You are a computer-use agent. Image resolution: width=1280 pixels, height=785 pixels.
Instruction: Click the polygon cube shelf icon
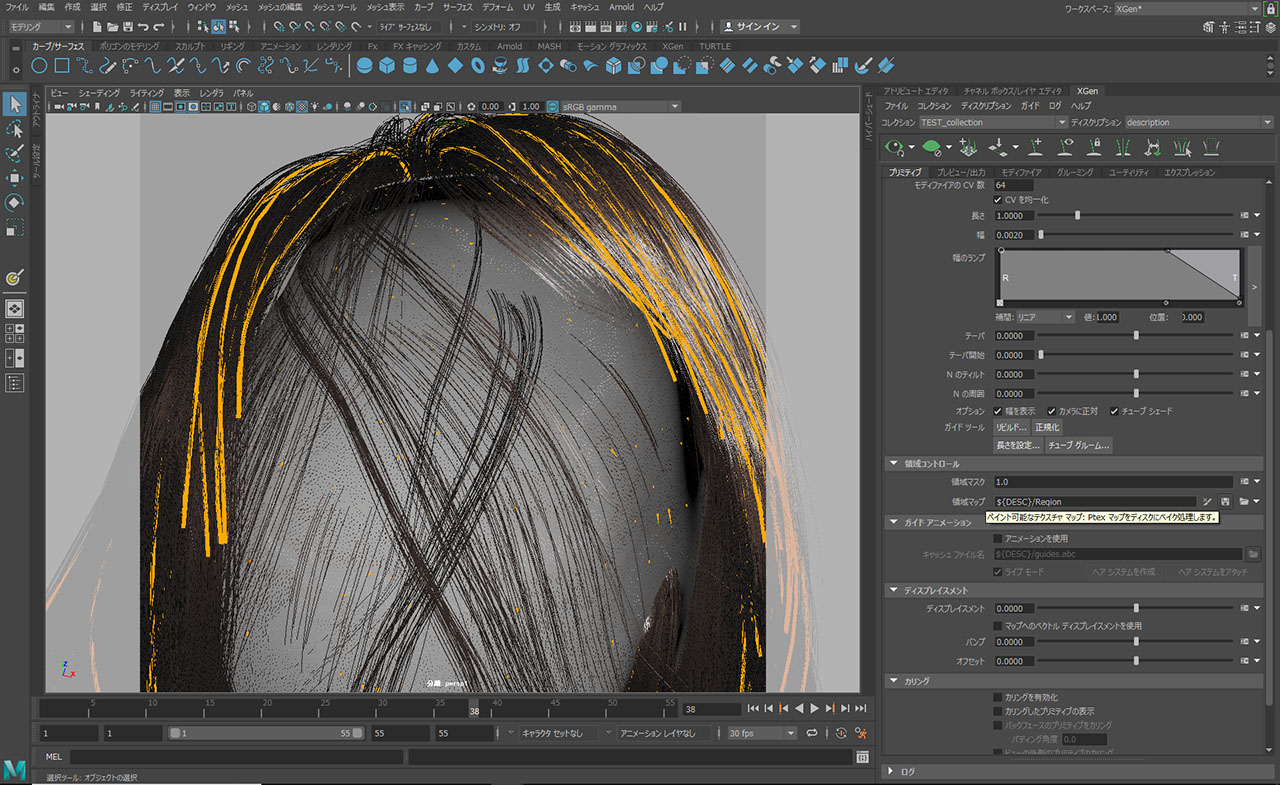click(387, 66)
